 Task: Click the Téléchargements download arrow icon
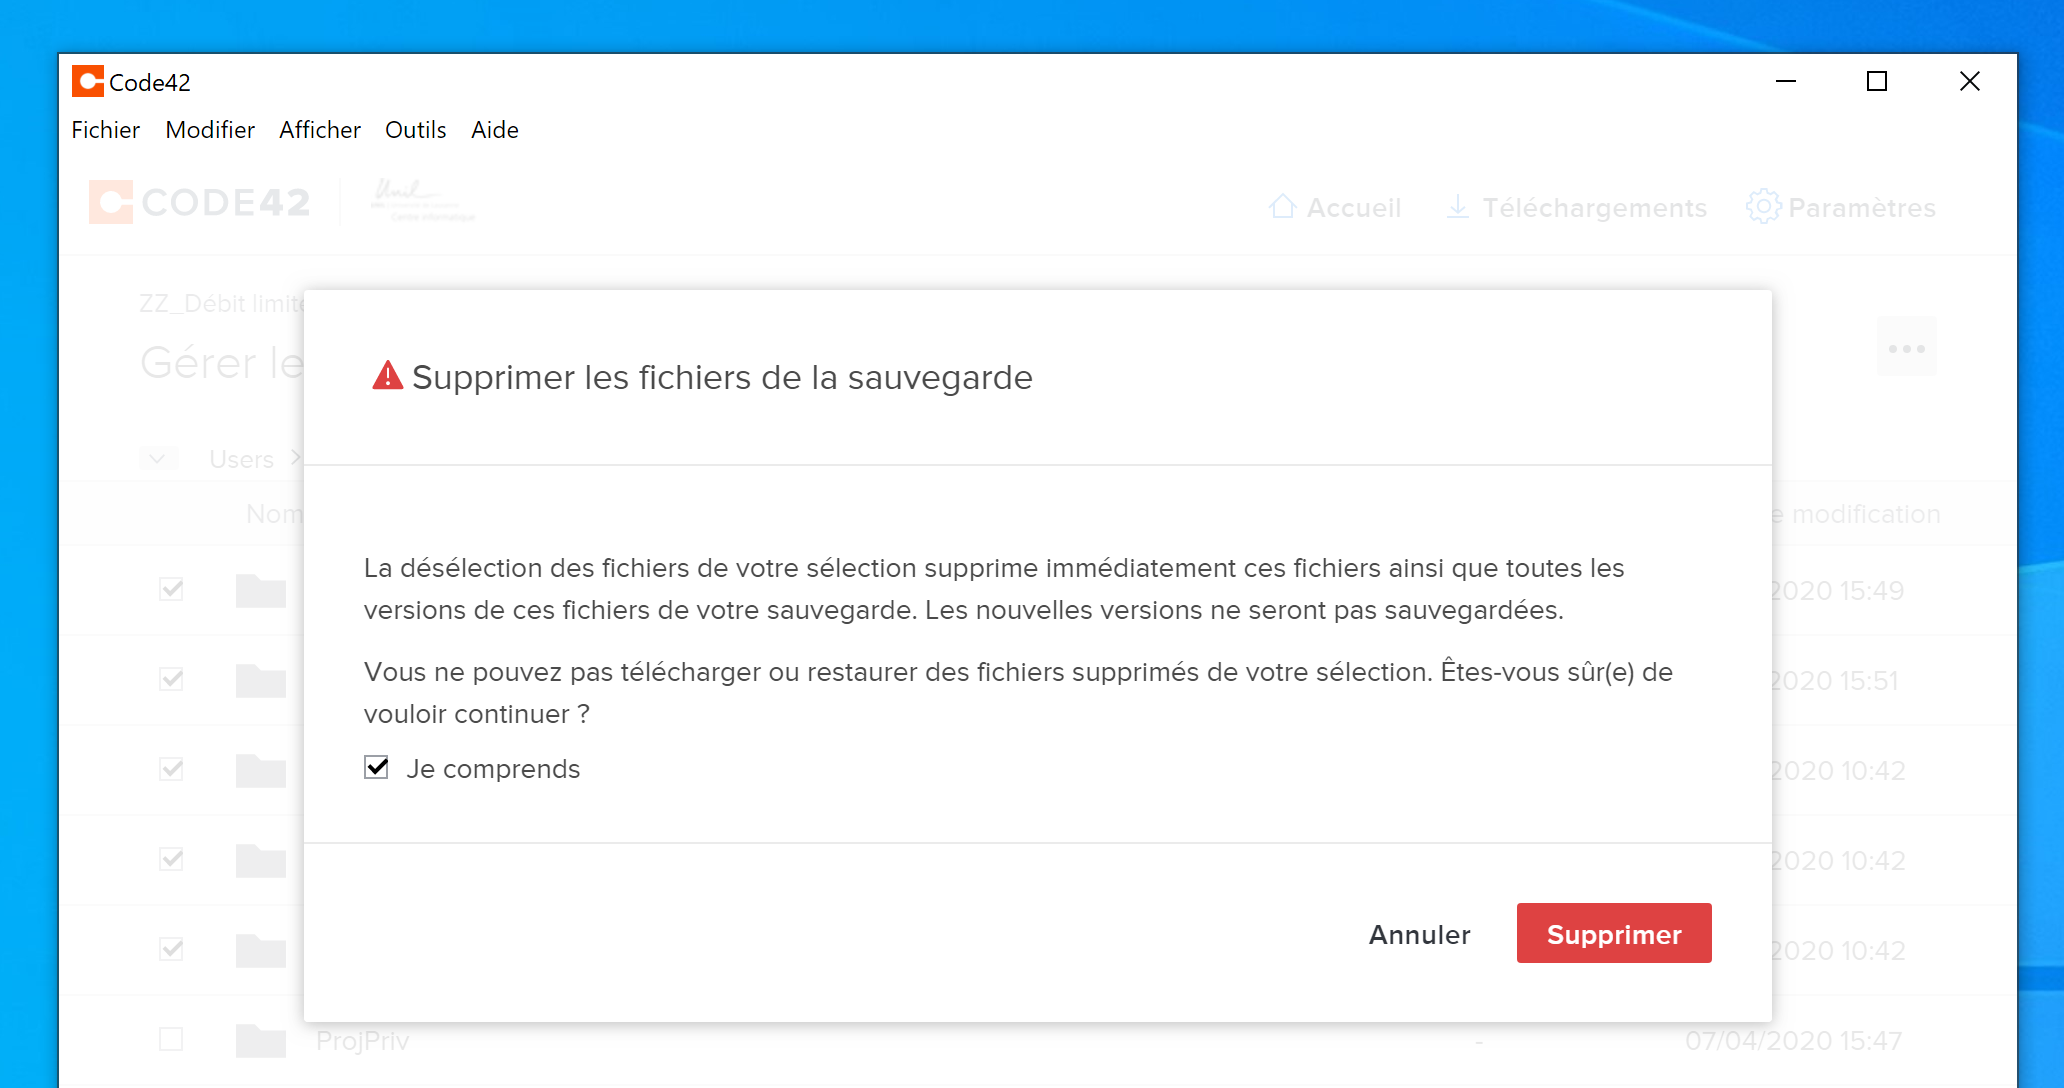tap(1458, 207)
